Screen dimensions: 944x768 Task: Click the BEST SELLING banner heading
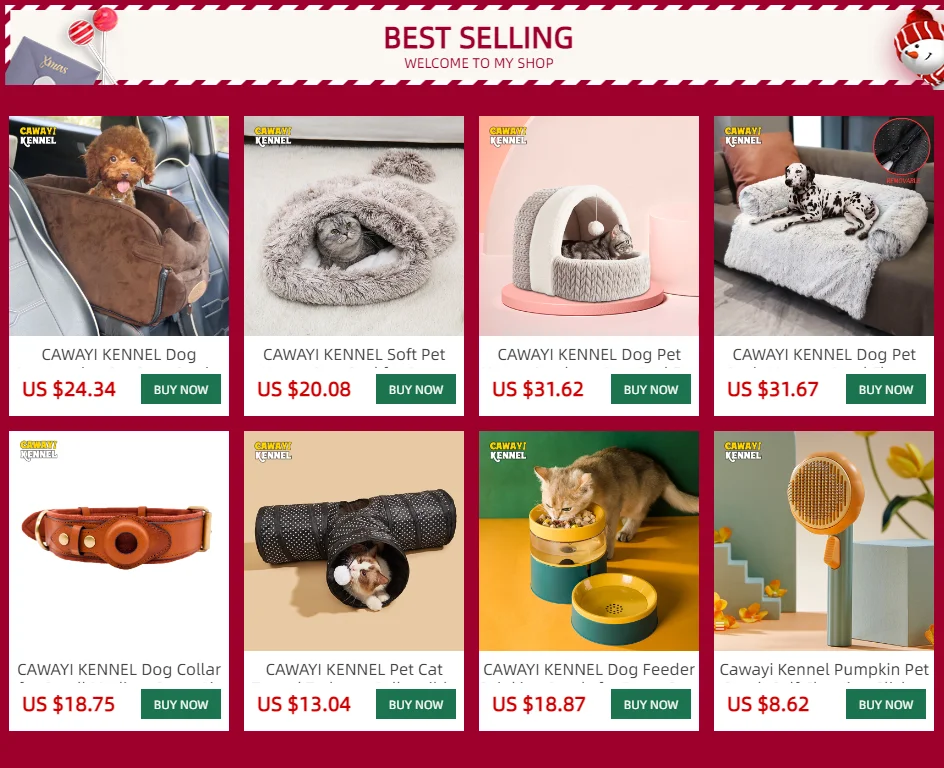tap(479, 37)
